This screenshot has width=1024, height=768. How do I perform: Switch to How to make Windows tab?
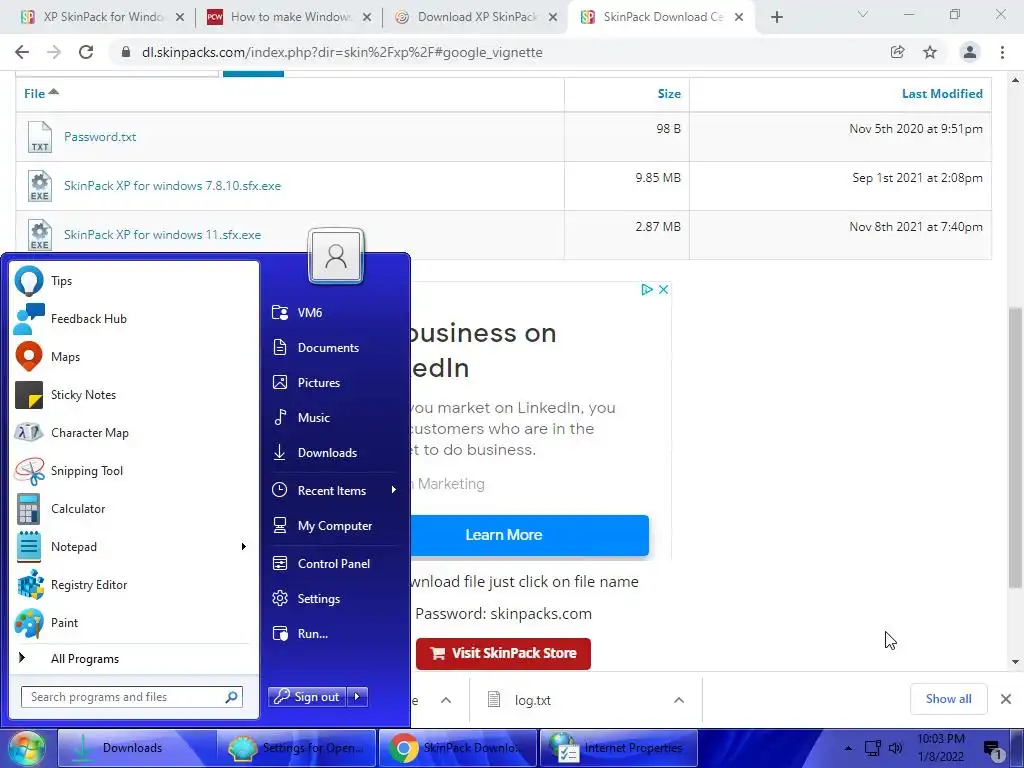click(x=290, y=17)
